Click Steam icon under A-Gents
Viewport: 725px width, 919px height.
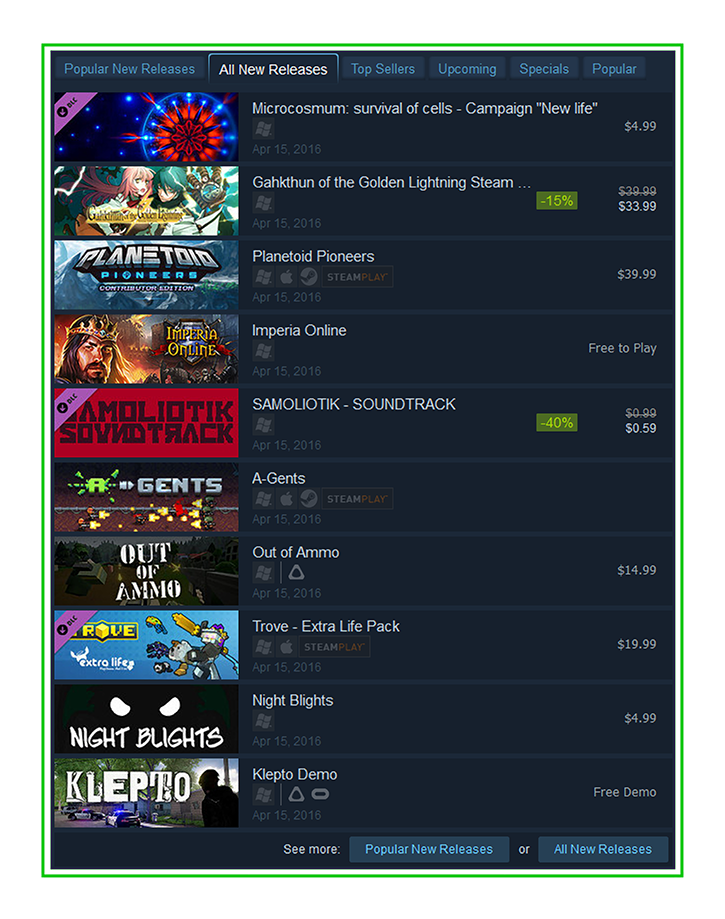(308, 499)
